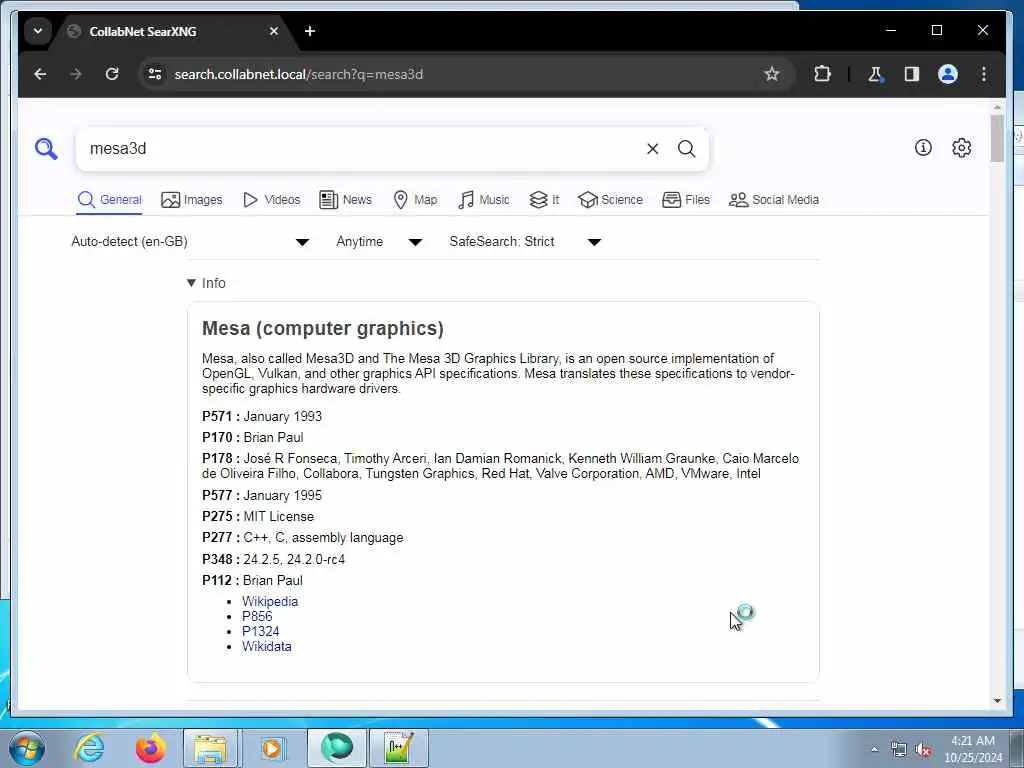Open a new browser tab
The height and width of the screenshot is (768, 1024).
point(310,31)
